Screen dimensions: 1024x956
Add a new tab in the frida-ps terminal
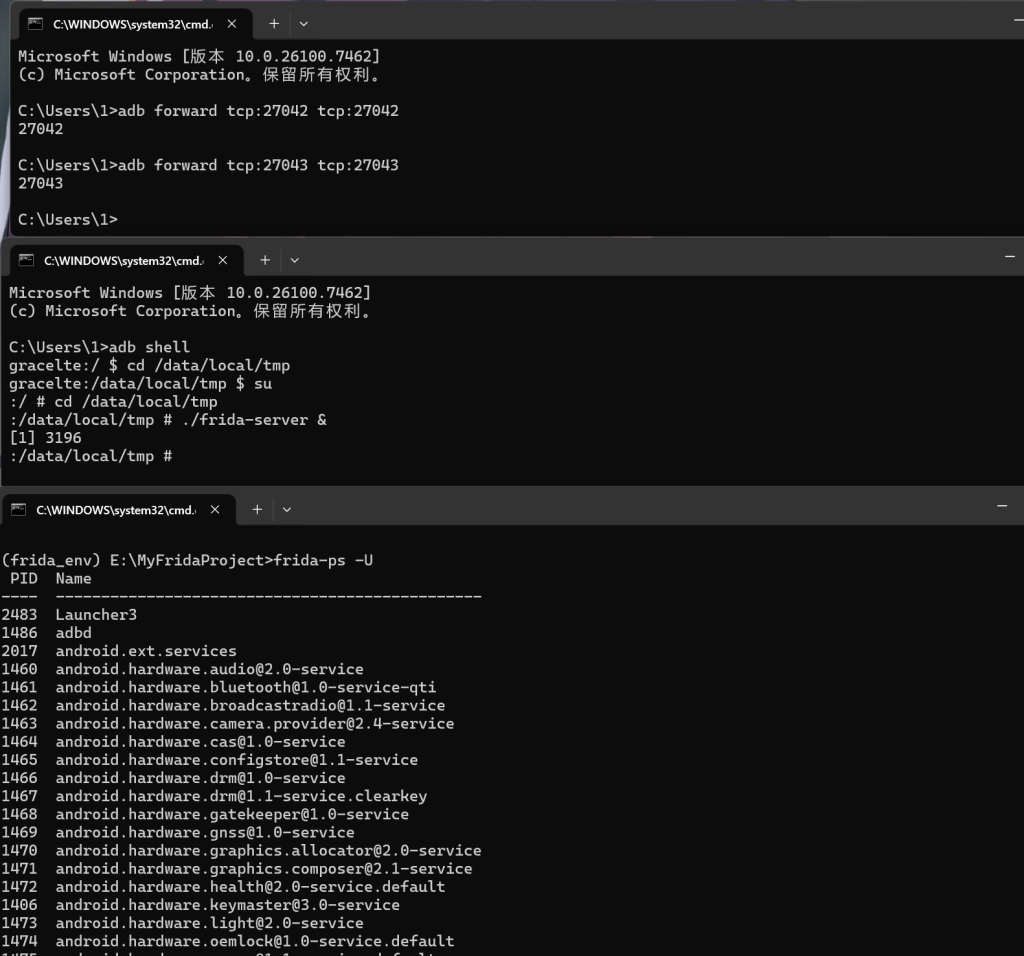coord(257,509)
